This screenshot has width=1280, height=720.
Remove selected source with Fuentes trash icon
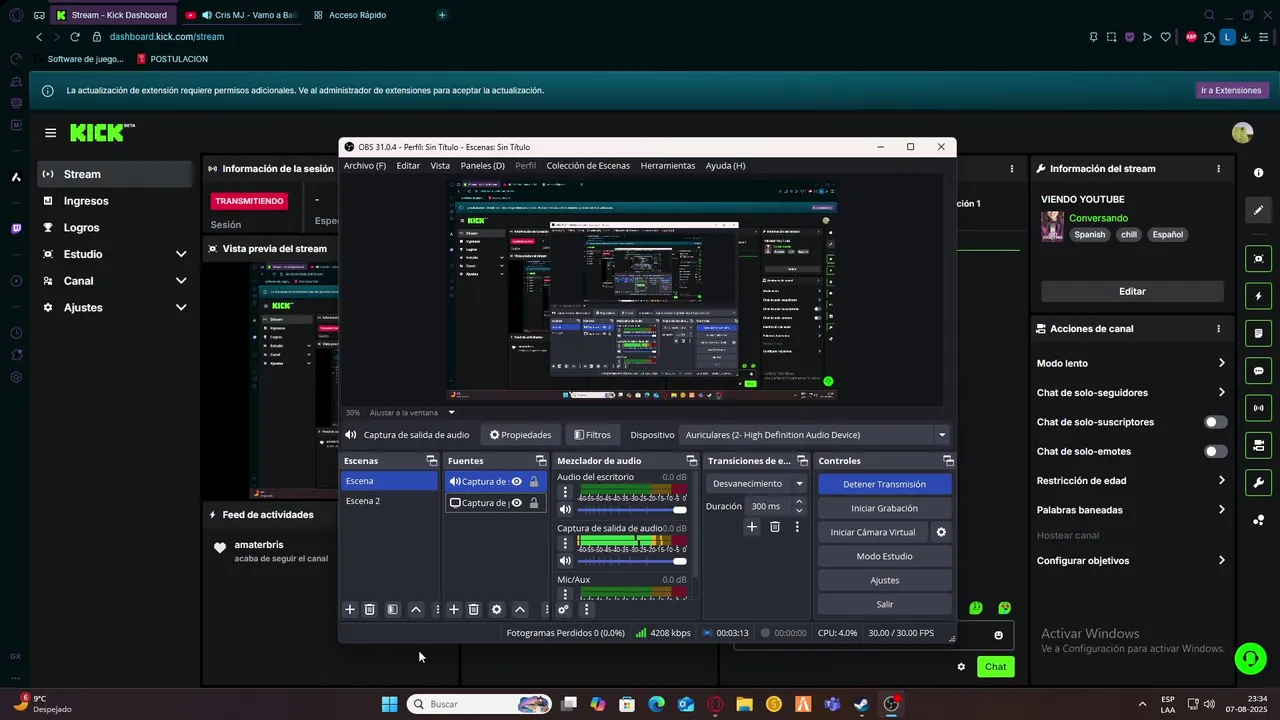pyautogui.click(x=474, y=609)
